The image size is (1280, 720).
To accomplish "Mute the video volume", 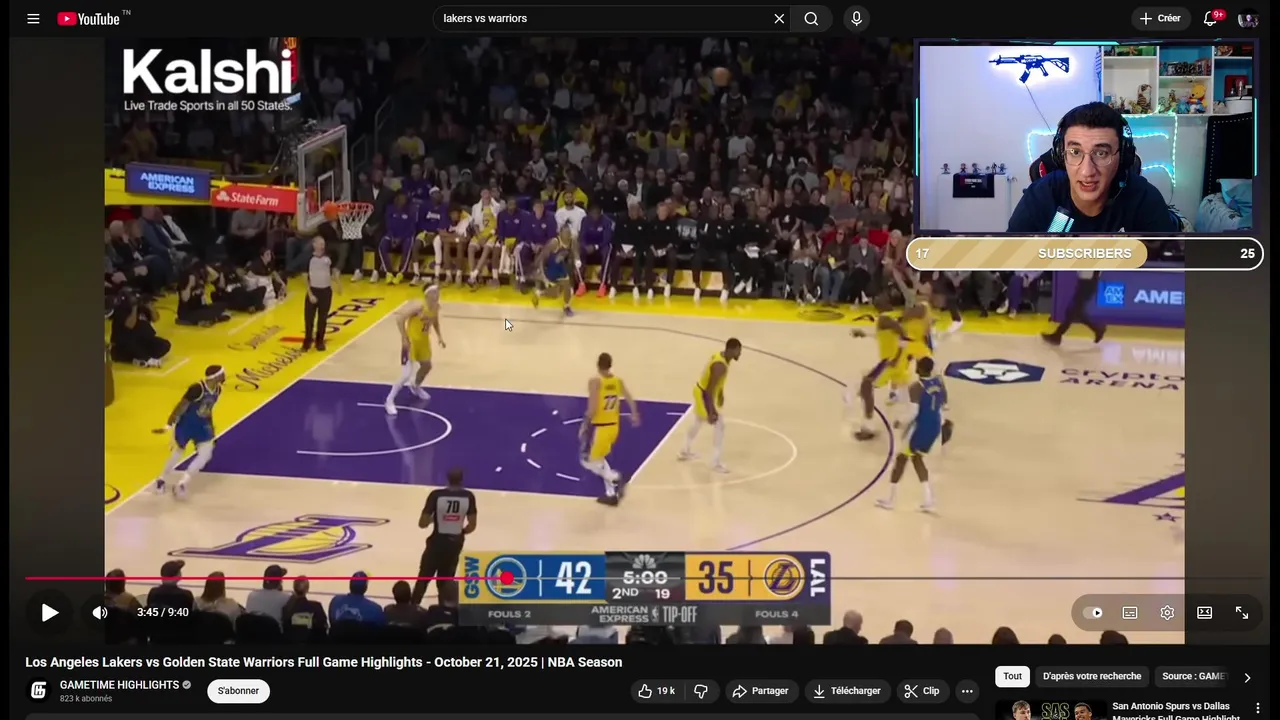I will [100, 613].
